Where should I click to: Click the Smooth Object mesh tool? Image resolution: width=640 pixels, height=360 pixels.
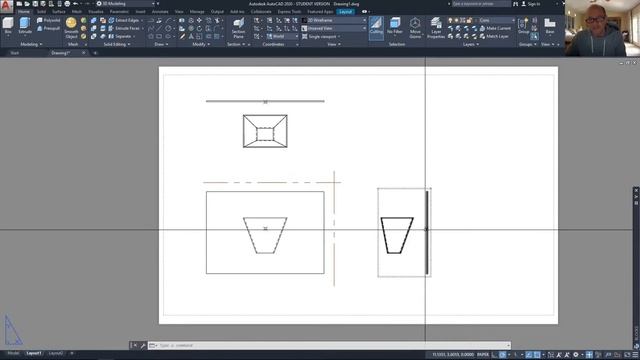(x=71, y=27)
